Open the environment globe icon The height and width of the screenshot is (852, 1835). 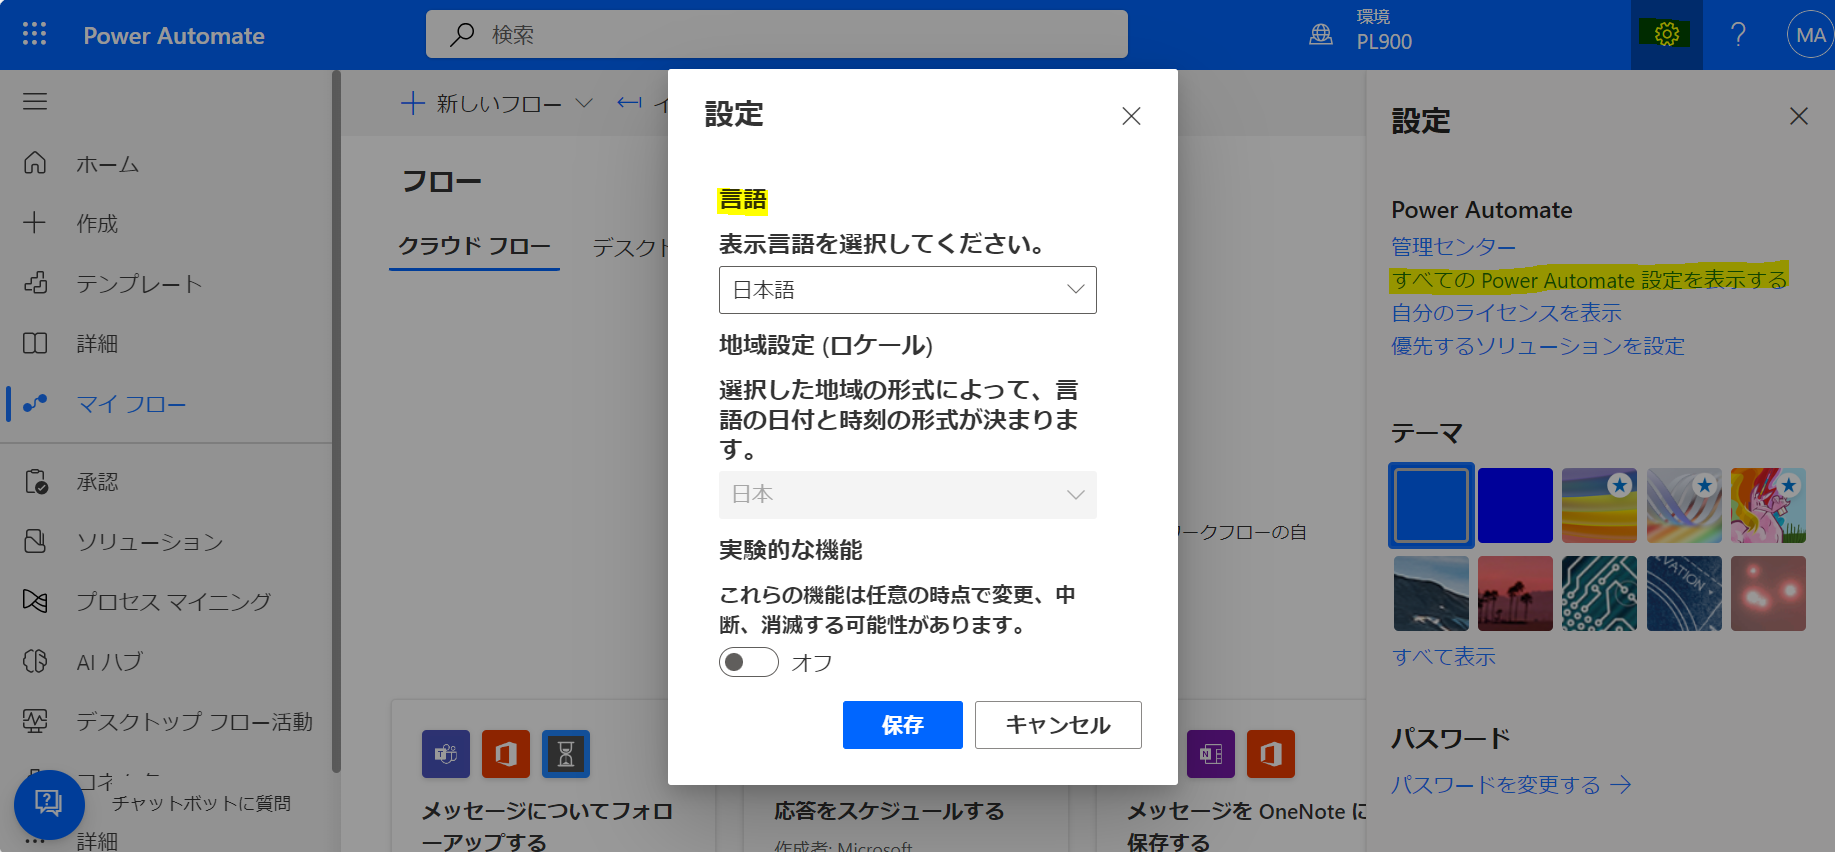(1321, 35)
